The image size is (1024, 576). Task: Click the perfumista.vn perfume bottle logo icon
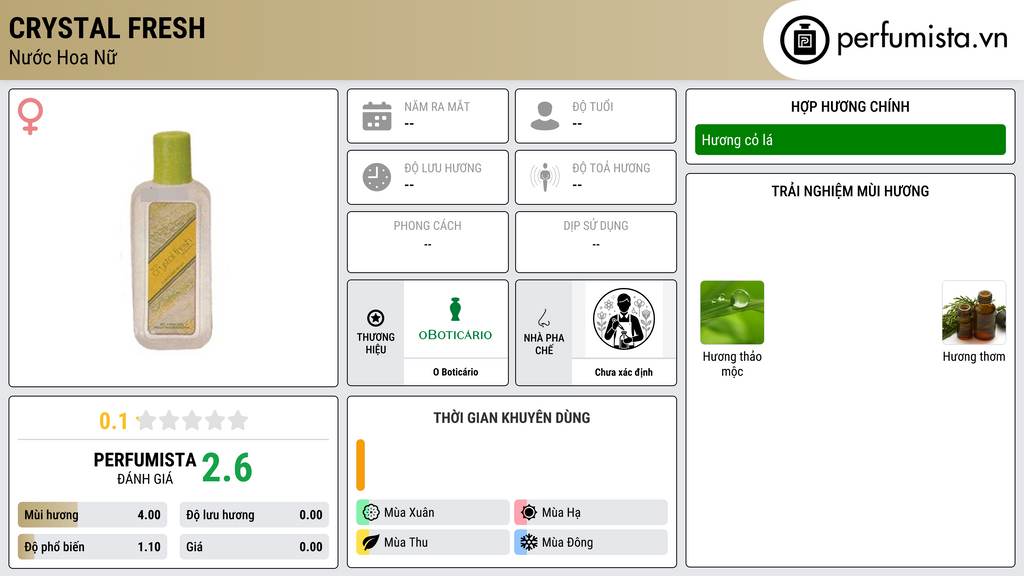point(804,40)
